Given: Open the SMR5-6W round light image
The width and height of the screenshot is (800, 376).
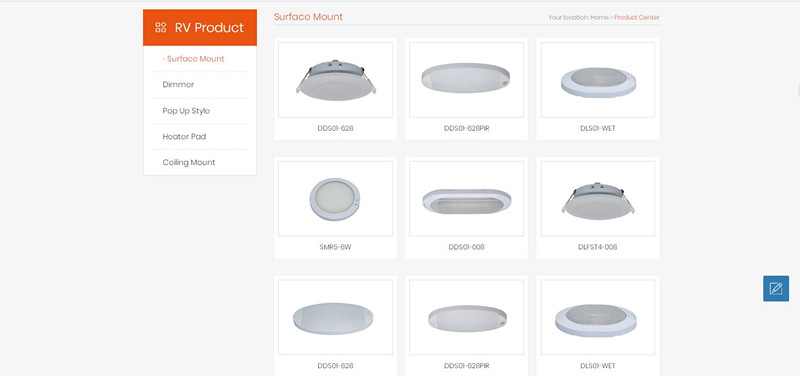Looking at the screenshot, I should 335,198.
